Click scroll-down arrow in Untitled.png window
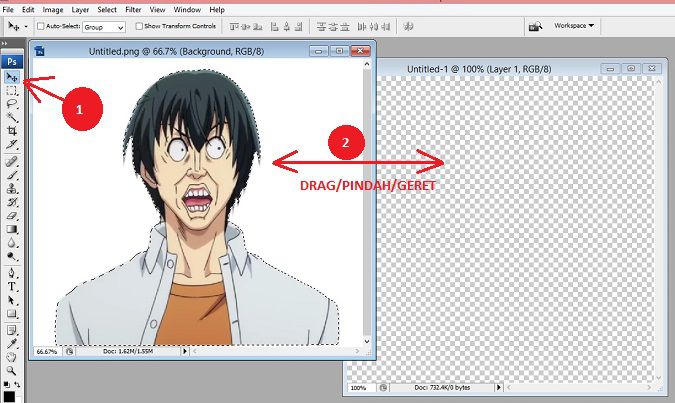The image size is (675, 403). click(x=367, y=341)
